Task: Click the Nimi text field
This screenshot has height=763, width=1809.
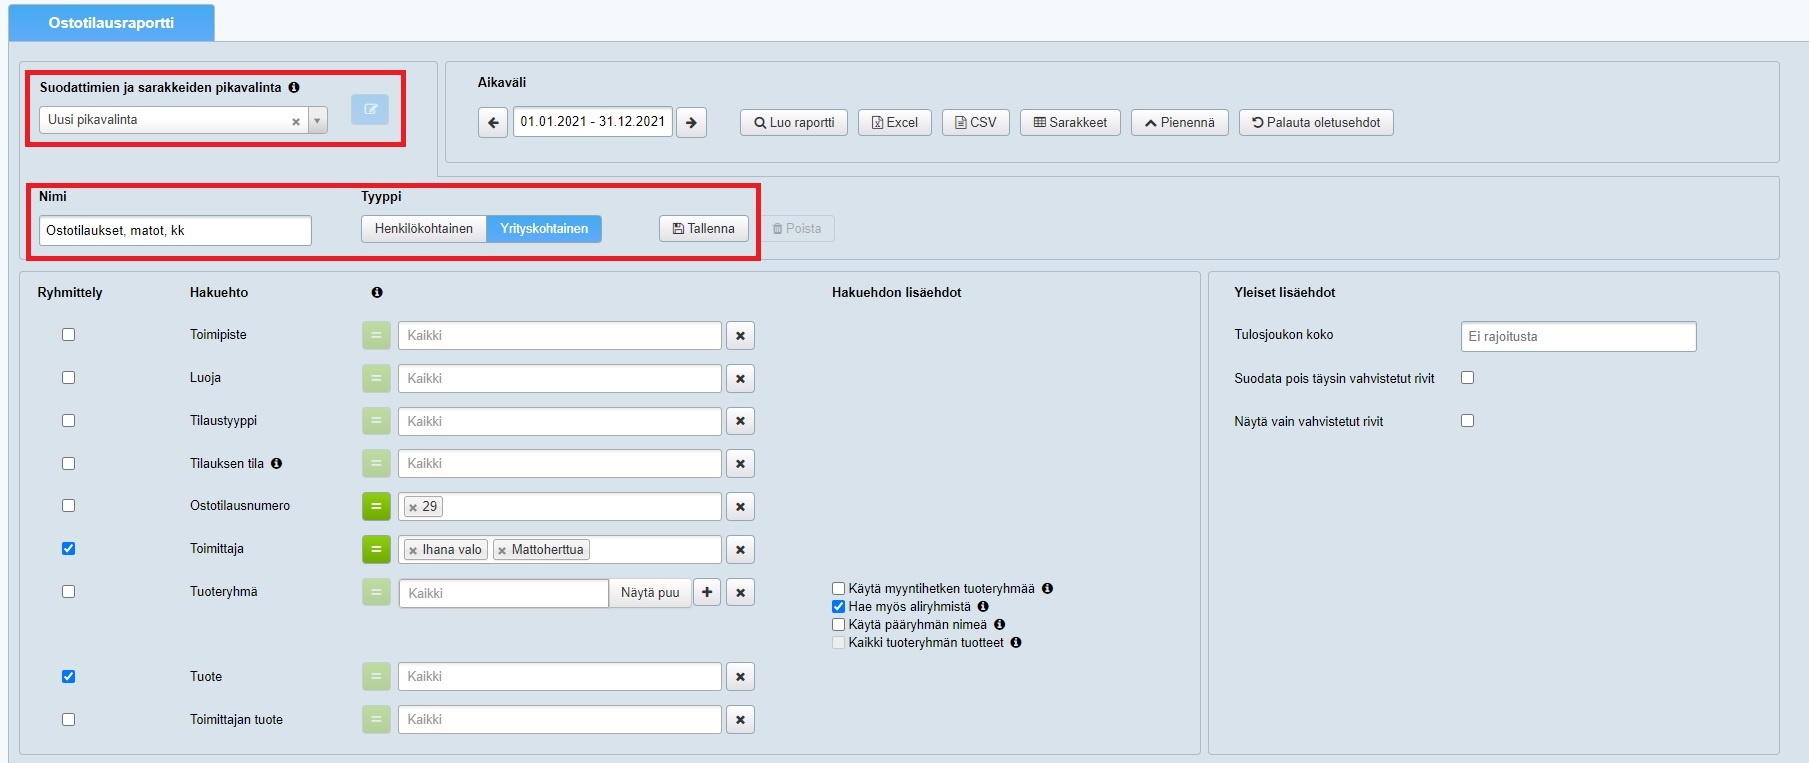Action: coord(175,231)
